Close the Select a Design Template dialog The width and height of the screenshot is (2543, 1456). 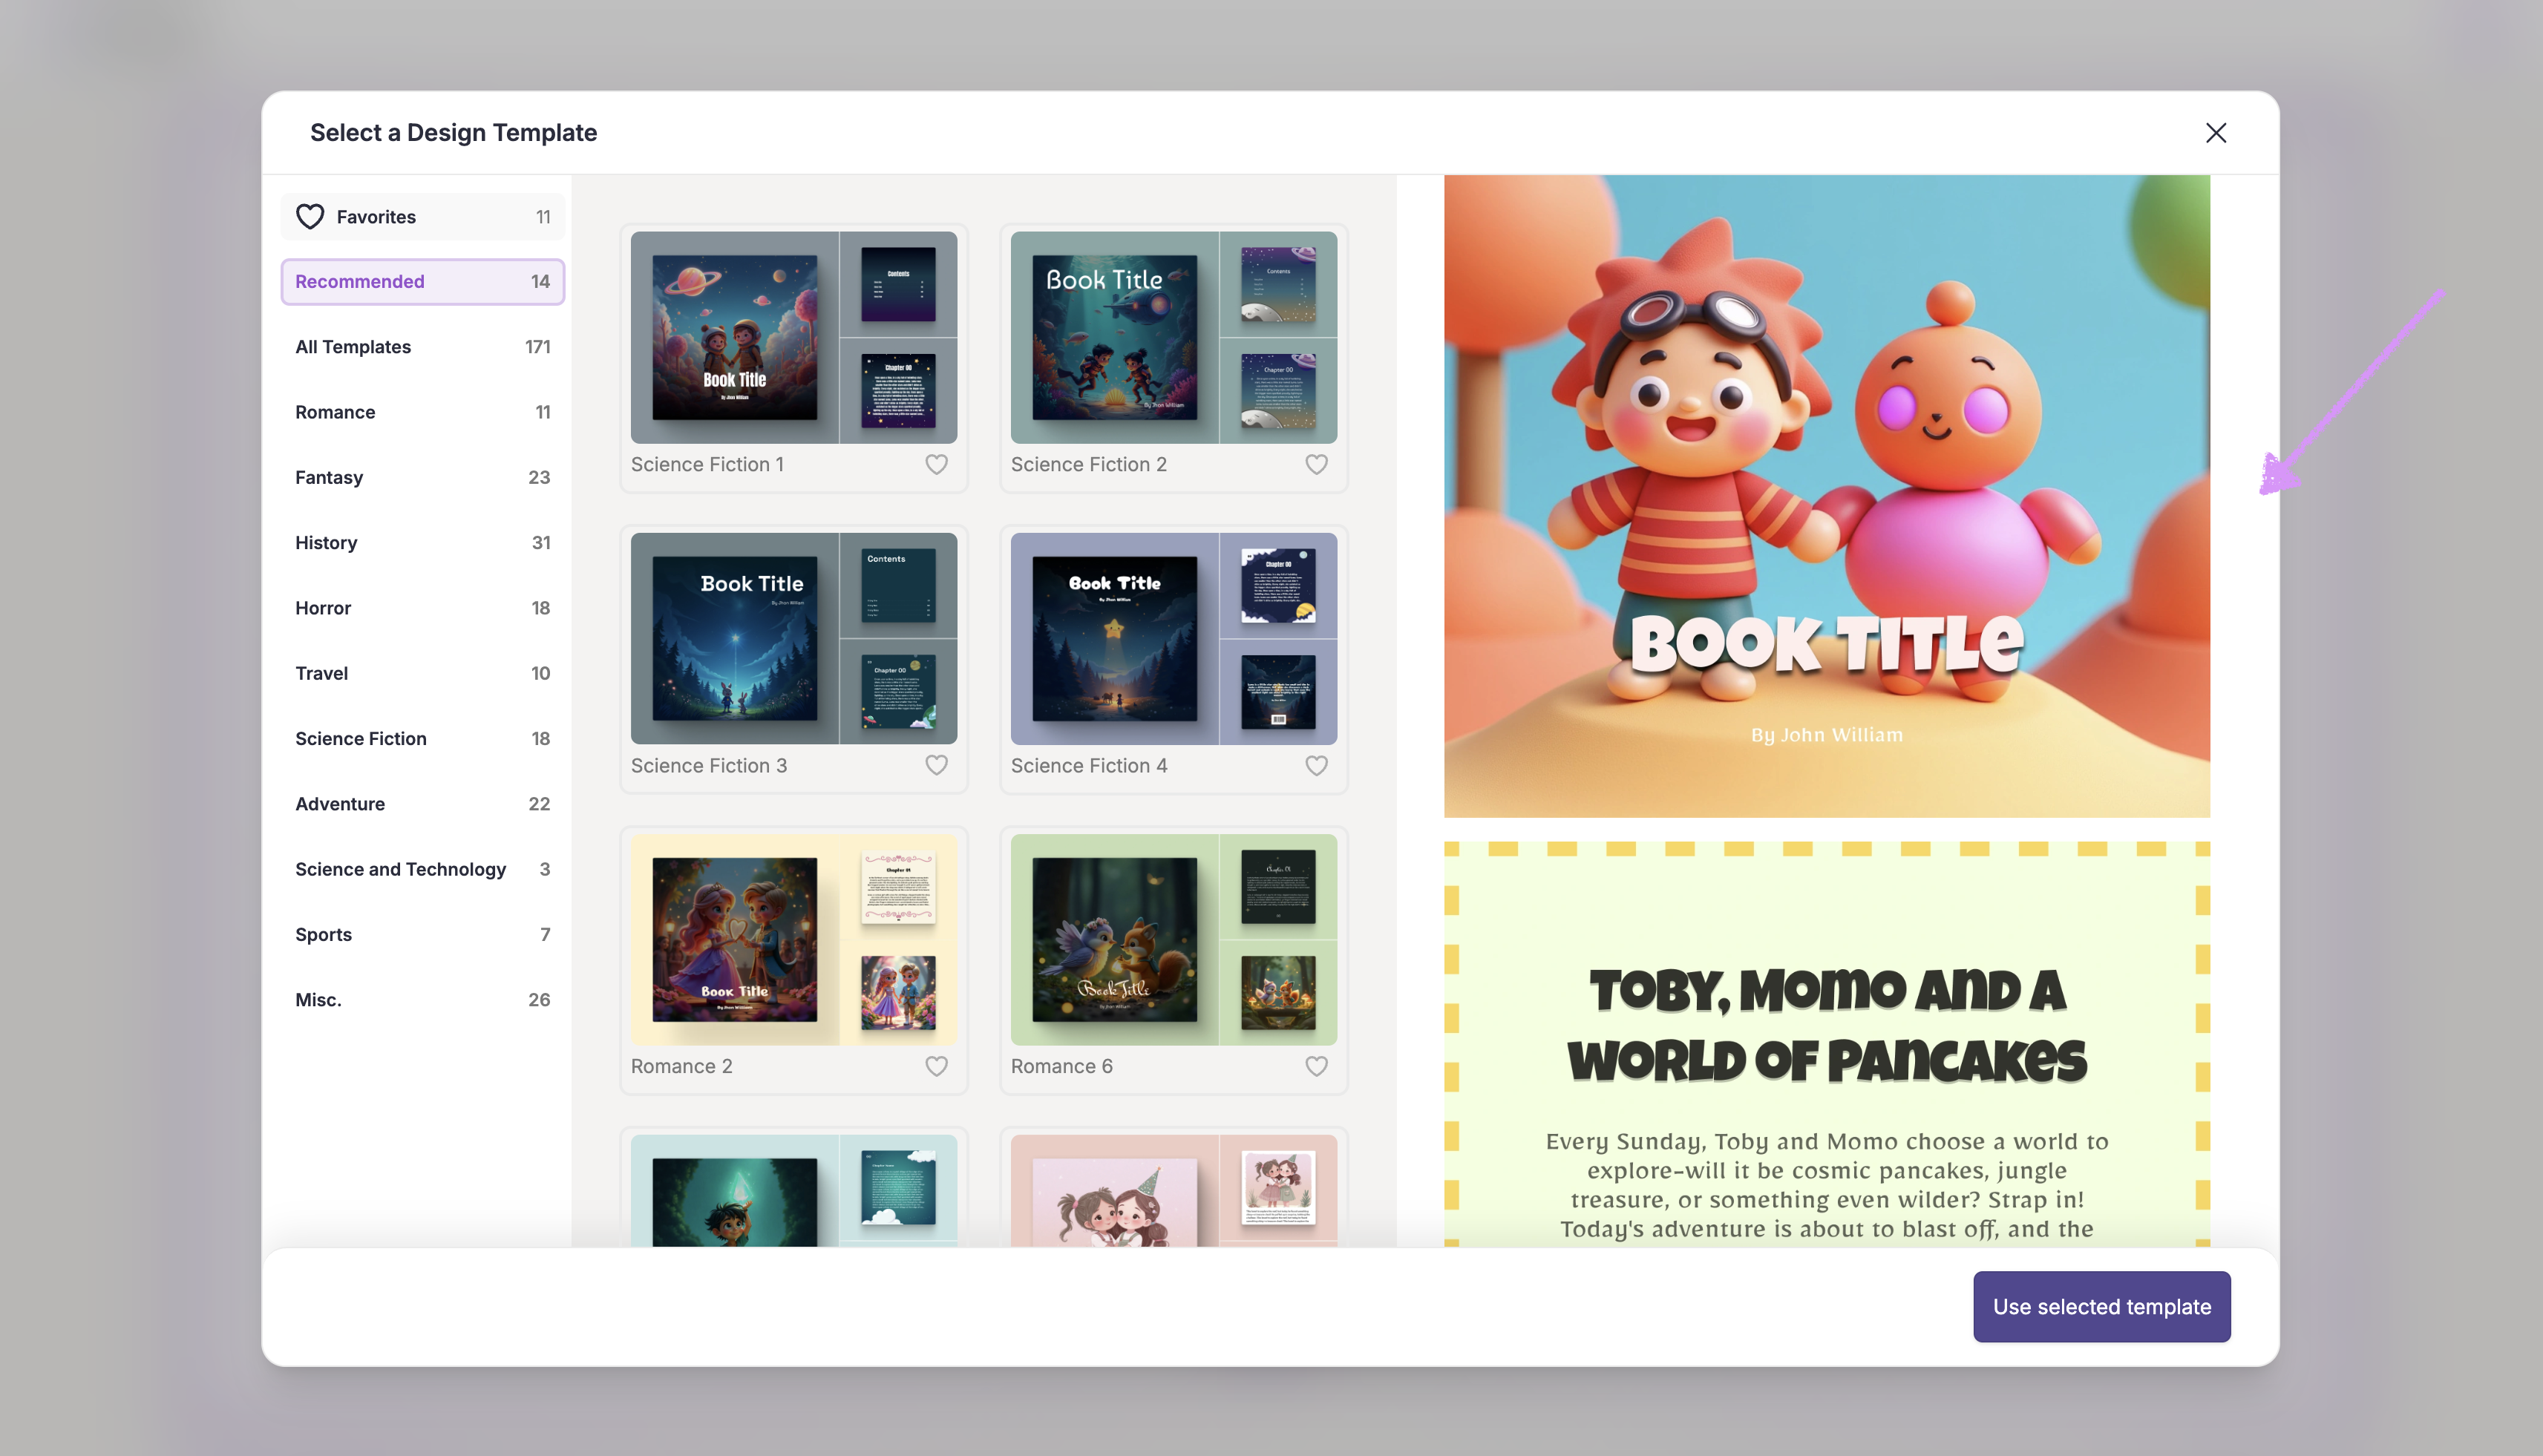[2215, 133]
